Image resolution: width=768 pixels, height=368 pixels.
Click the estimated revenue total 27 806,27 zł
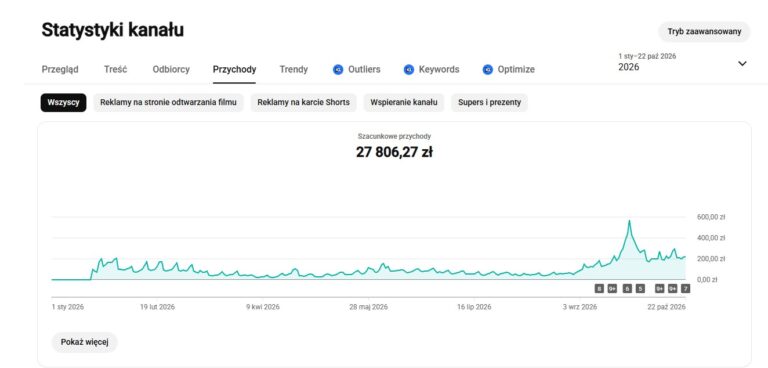pyautogui.click(x=394, y=152)
